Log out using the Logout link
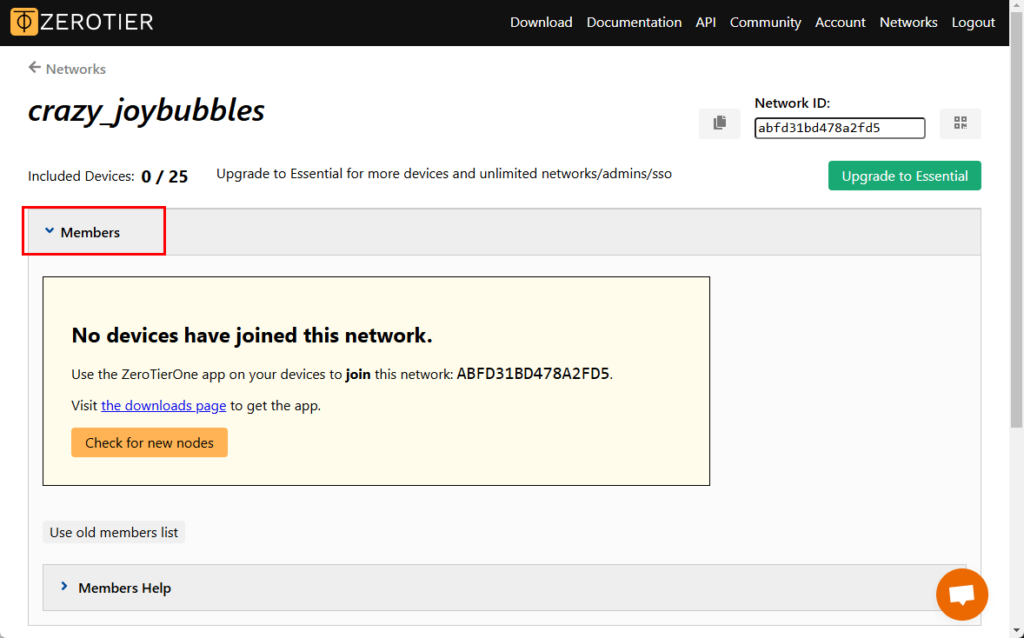The width and height of the screenshot is (1024, 638). click(973, 22)
